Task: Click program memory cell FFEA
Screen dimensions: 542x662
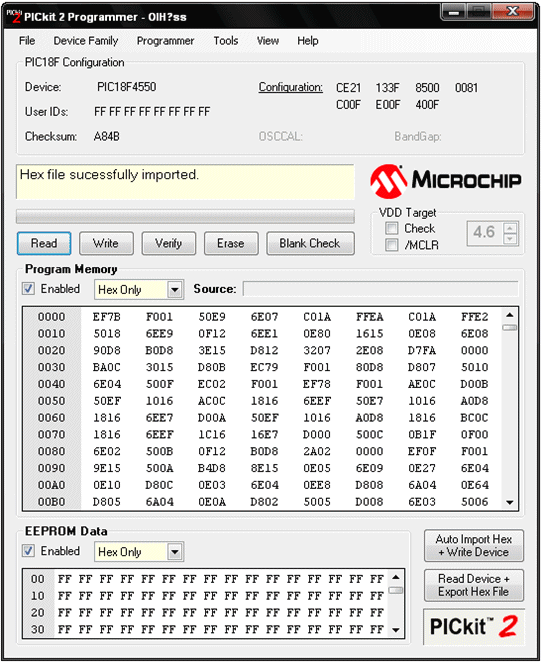Action: pos(369,317)
